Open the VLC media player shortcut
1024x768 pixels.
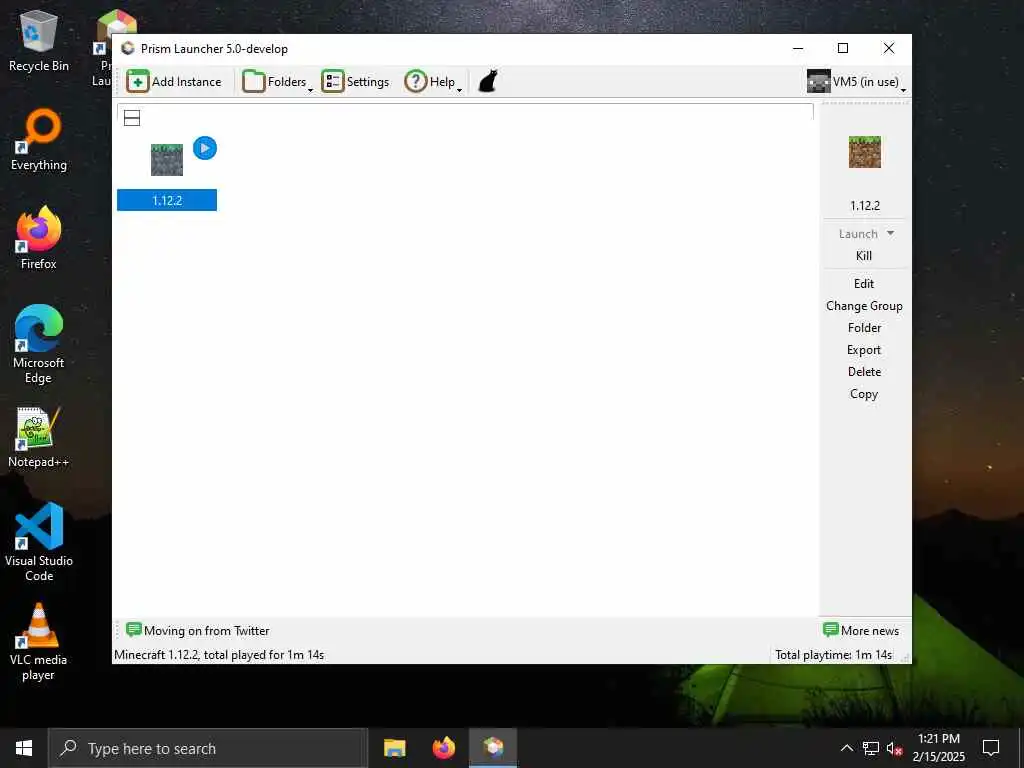pyautogui.click(x=39, y=642)
